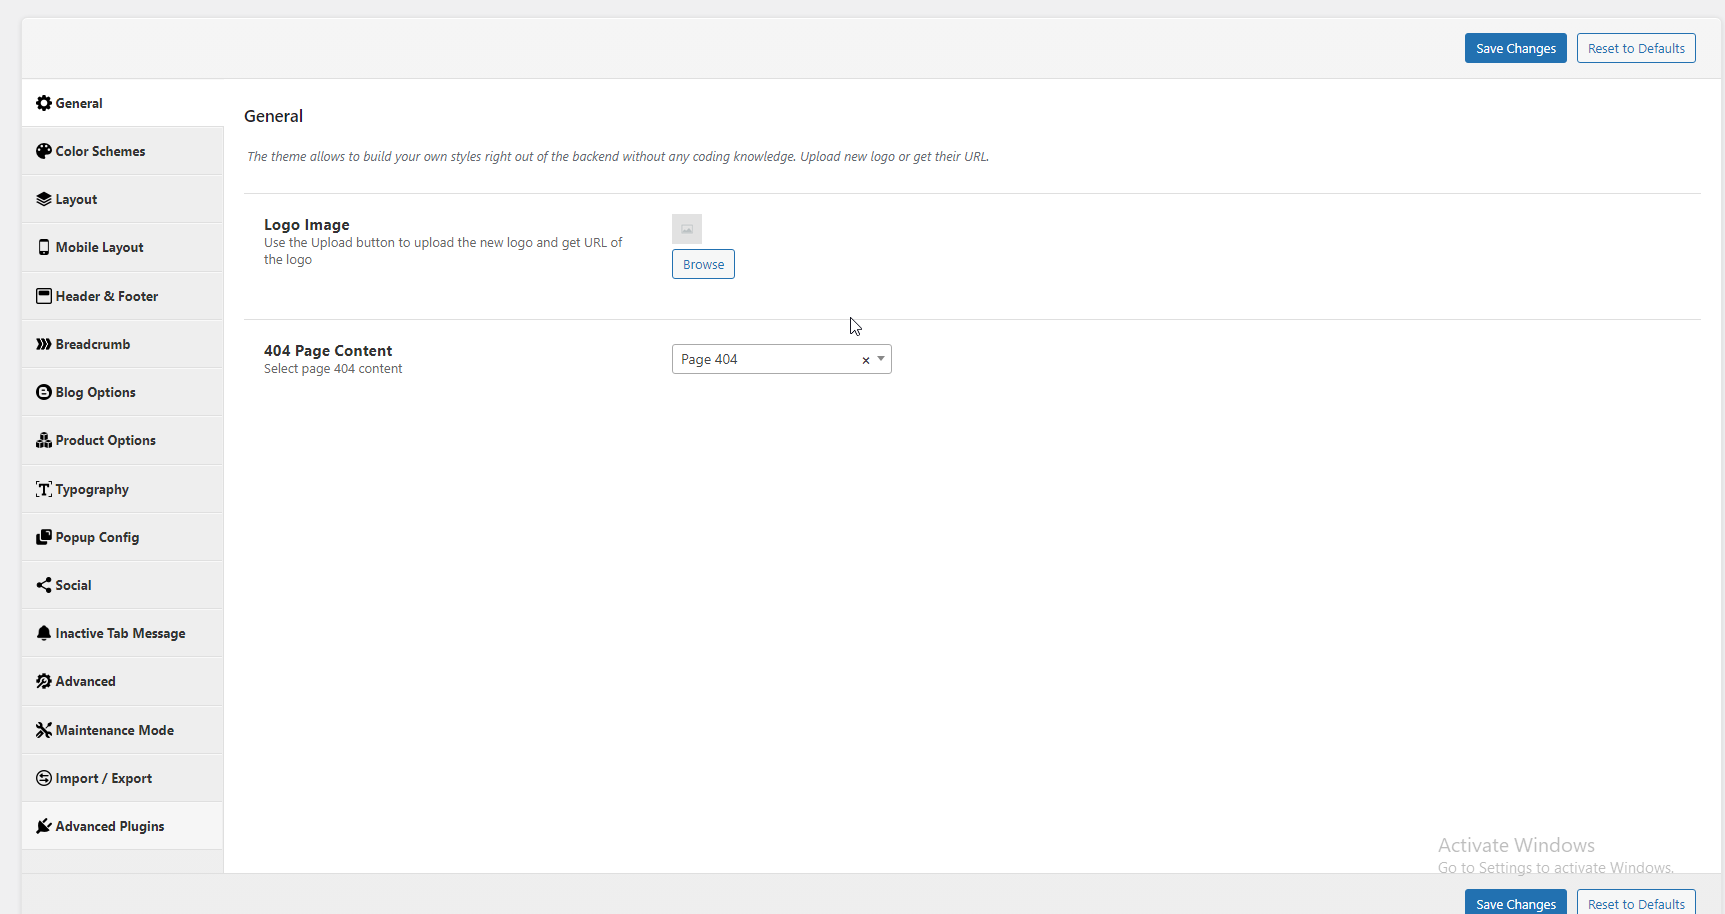The height and width of the screenshot is (914, 1725).
Task: Click the top Reset to Defaults button
Action: pyautogui.click(x=1635, y=48)
